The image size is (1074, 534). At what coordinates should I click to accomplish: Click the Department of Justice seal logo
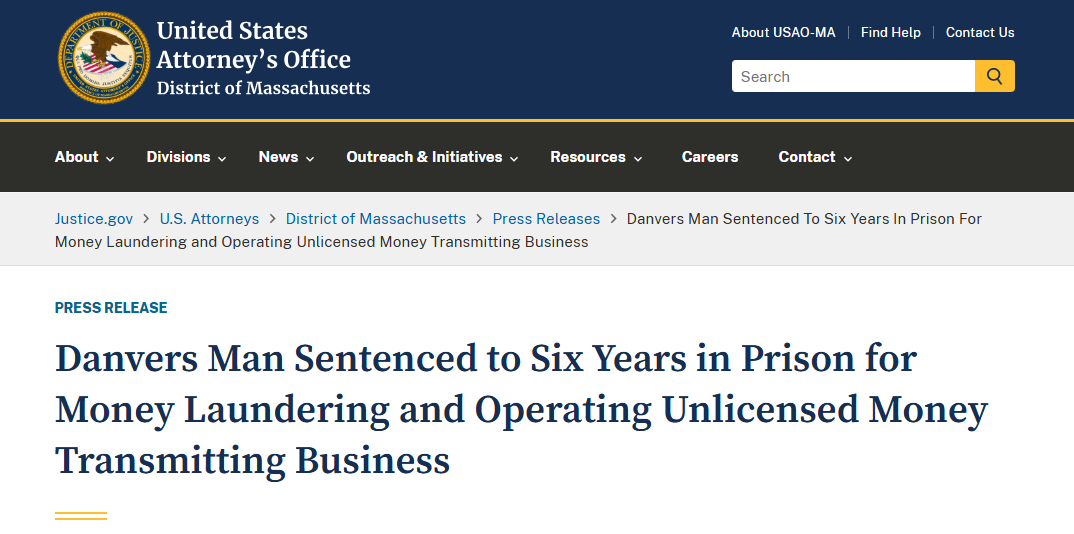(x=103, y=58)
